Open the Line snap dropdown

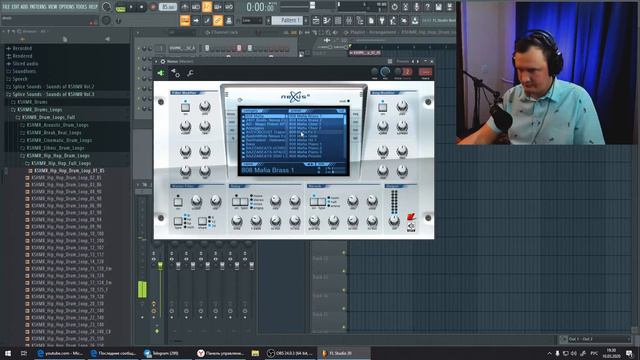point(252,20)
